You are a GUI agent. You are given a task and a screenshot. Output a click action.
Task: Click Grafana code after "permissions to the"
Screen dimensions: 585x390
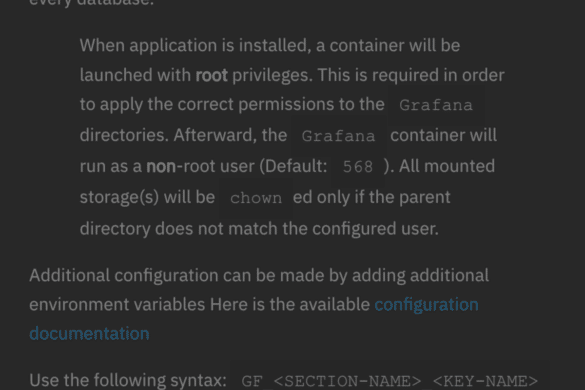(x=436, y=105)
